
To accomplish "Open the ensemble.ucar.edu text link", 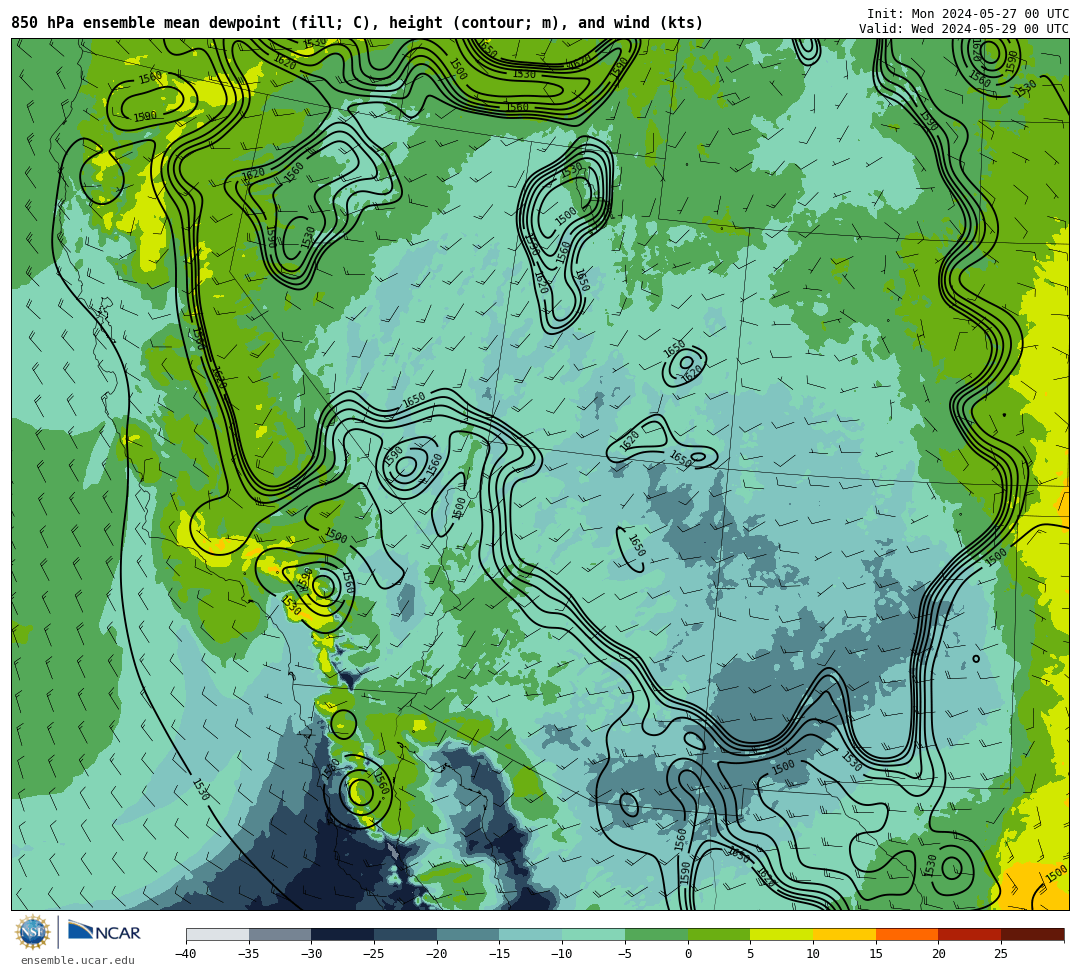I will coord(78,960).
